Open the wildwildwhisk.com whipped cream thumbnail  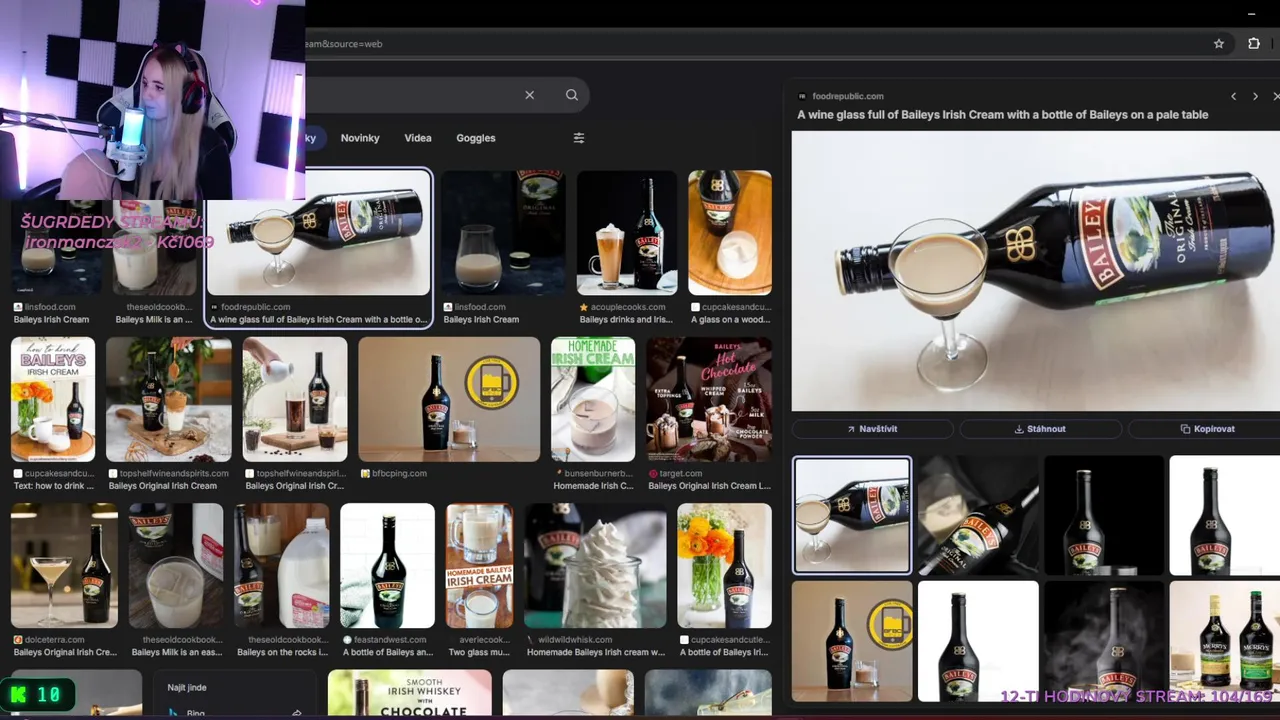pyautogui.click(x=595, y=566)
